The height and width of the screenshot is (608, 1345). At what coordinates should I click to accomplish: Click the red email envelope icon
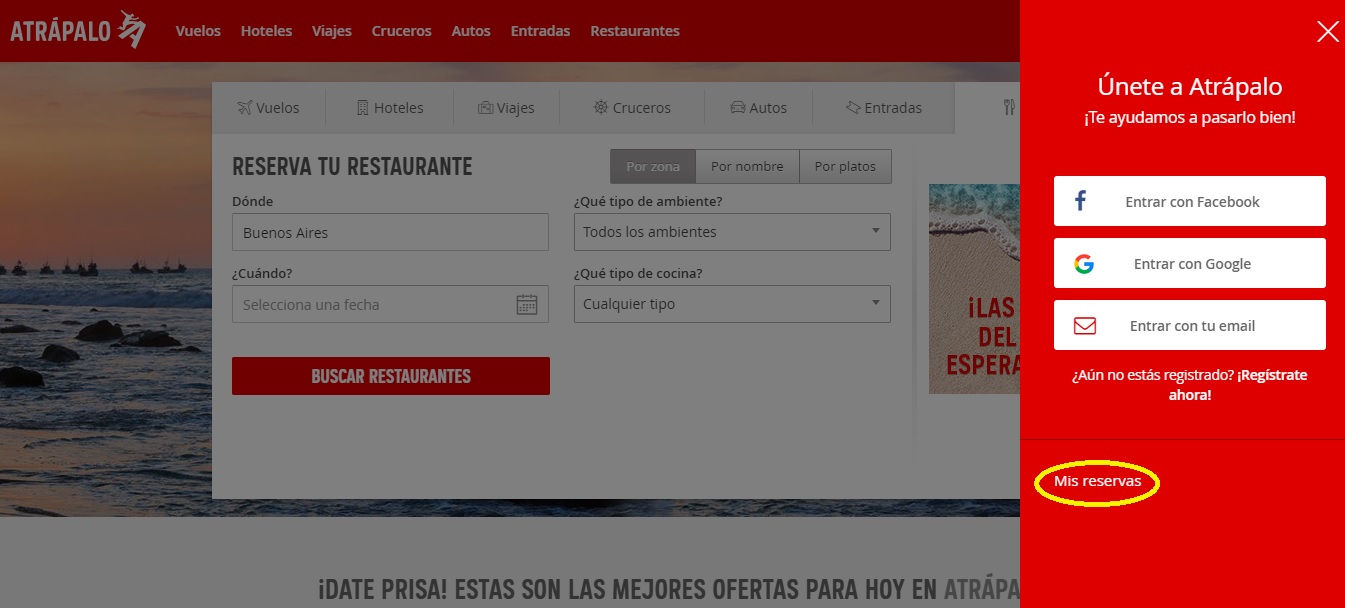(x=1085, y=326)
